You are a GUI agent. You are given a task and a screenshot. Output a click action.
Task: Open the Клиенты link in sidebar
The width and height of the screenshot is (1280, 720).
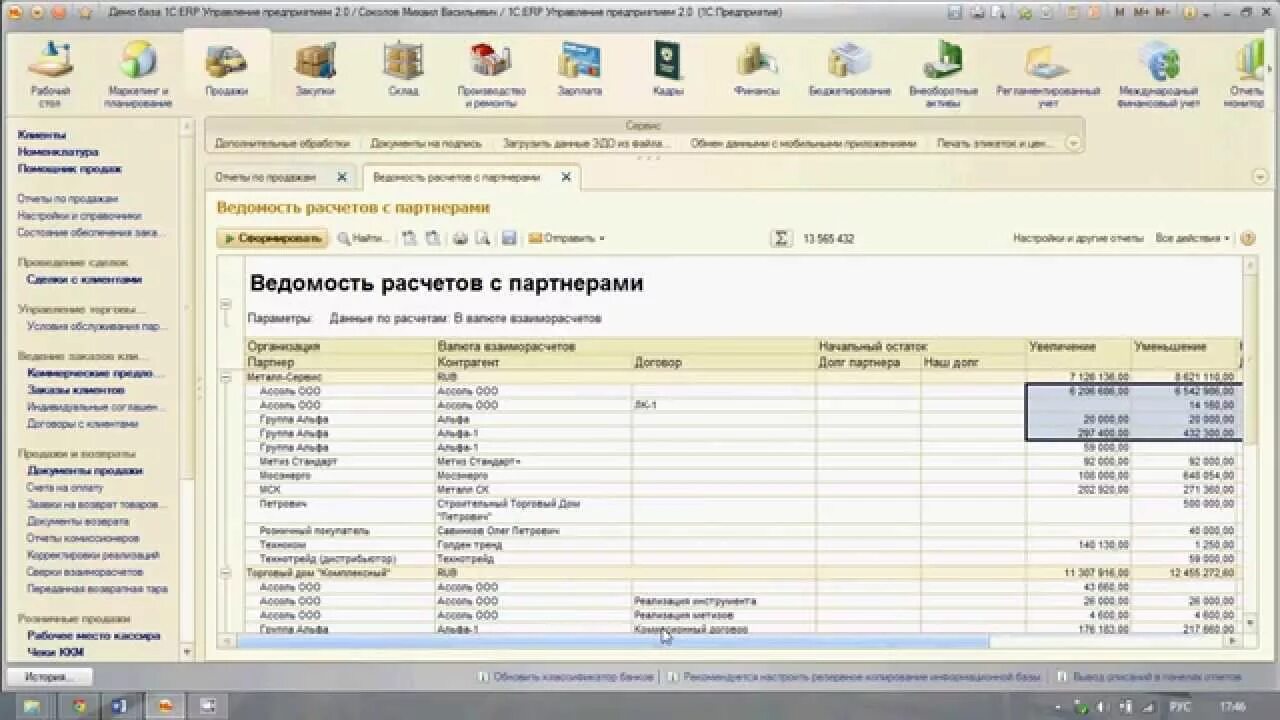[x=42, y=134]
